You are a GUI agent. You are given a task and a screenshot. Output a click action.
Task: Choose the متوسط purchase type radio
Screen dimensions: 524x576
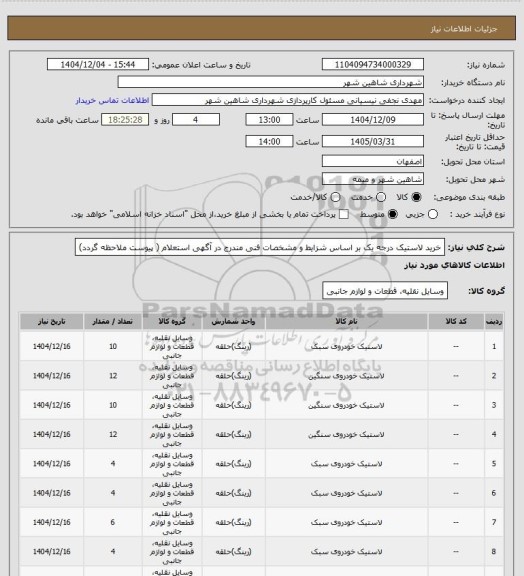tap(392, 214)
